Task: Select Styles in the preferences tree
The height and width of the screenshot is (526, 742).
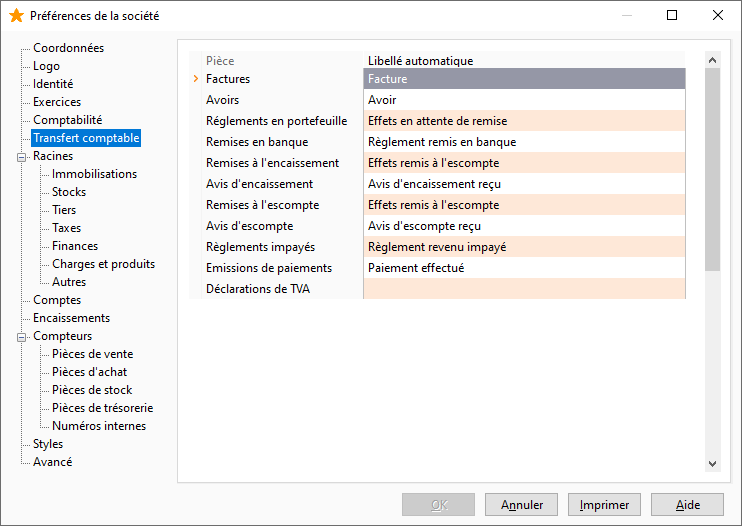Action: coord(48,444)
